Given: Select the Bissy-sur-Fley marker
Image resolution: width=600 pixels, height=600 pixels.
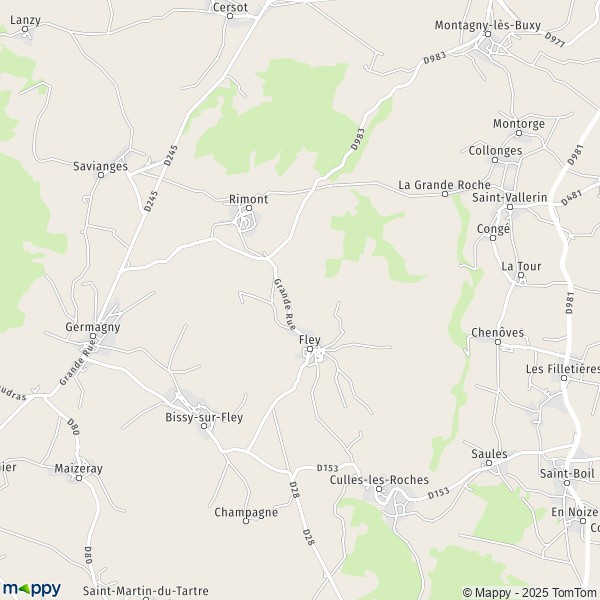Looking at the screenshot, I should 204,426.
